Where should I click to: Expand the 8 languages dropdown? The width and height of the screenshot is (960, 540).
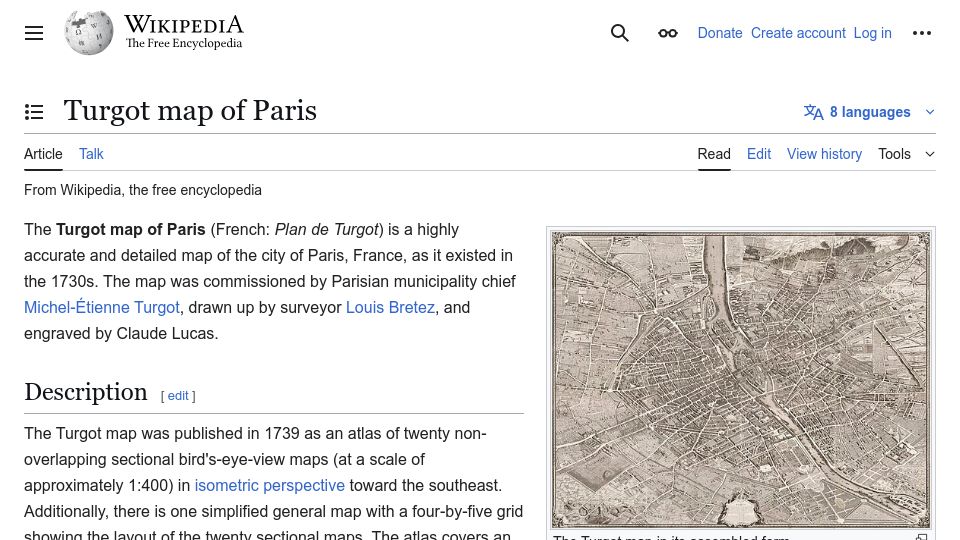pyautogui.click(x=869, y=112)
